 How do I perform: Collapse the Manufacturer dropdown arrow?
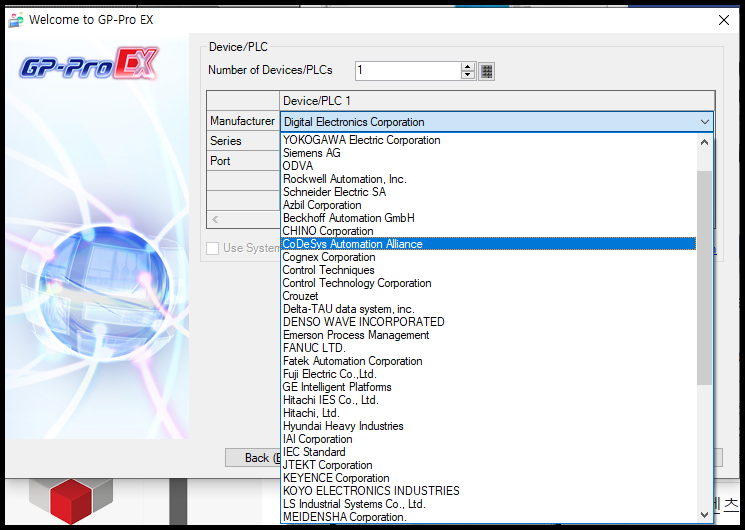[704, 122]
